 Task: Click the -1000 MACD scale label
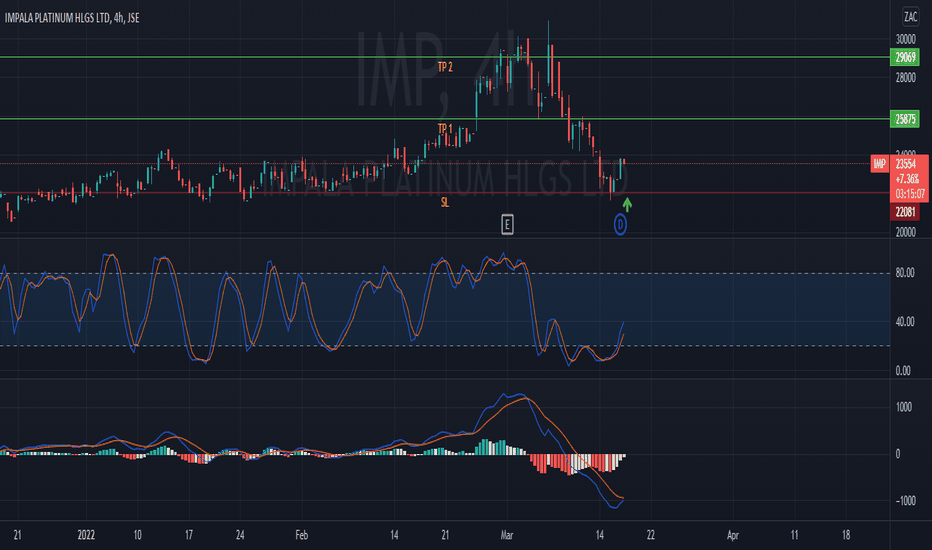pos(905,501)
